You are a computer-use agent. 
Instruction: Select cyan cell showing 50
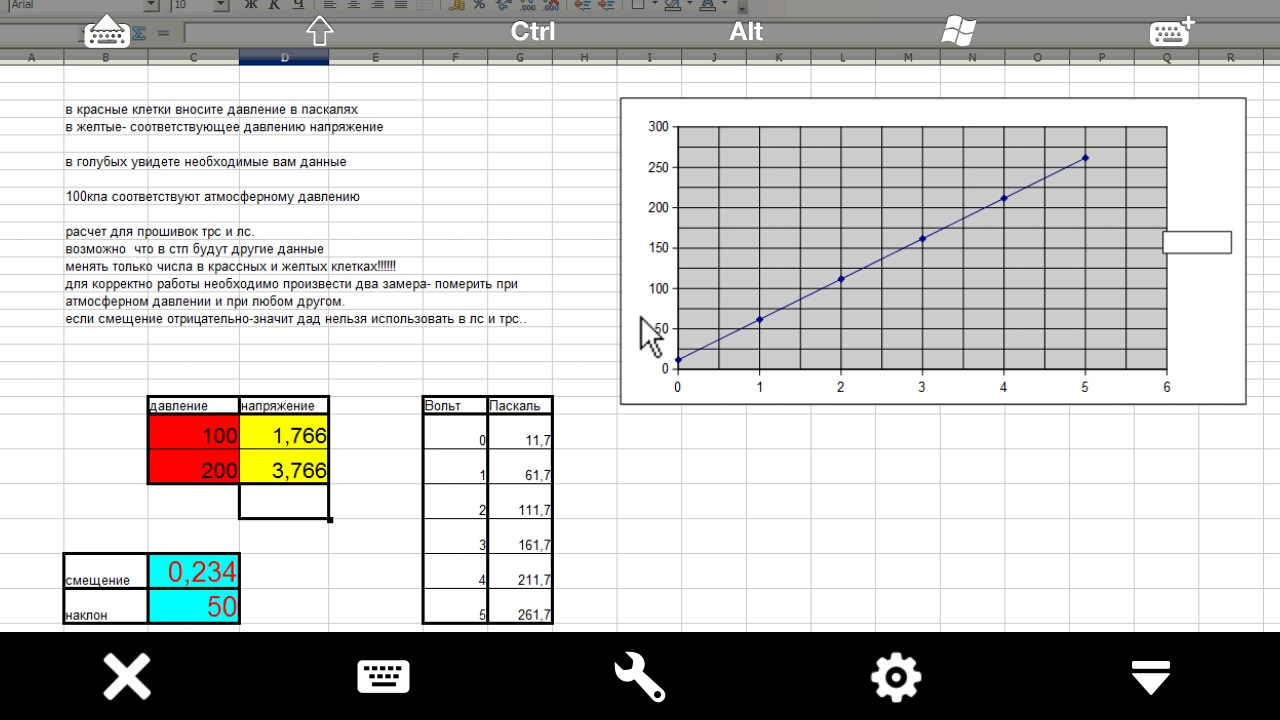tap(194, 606)
